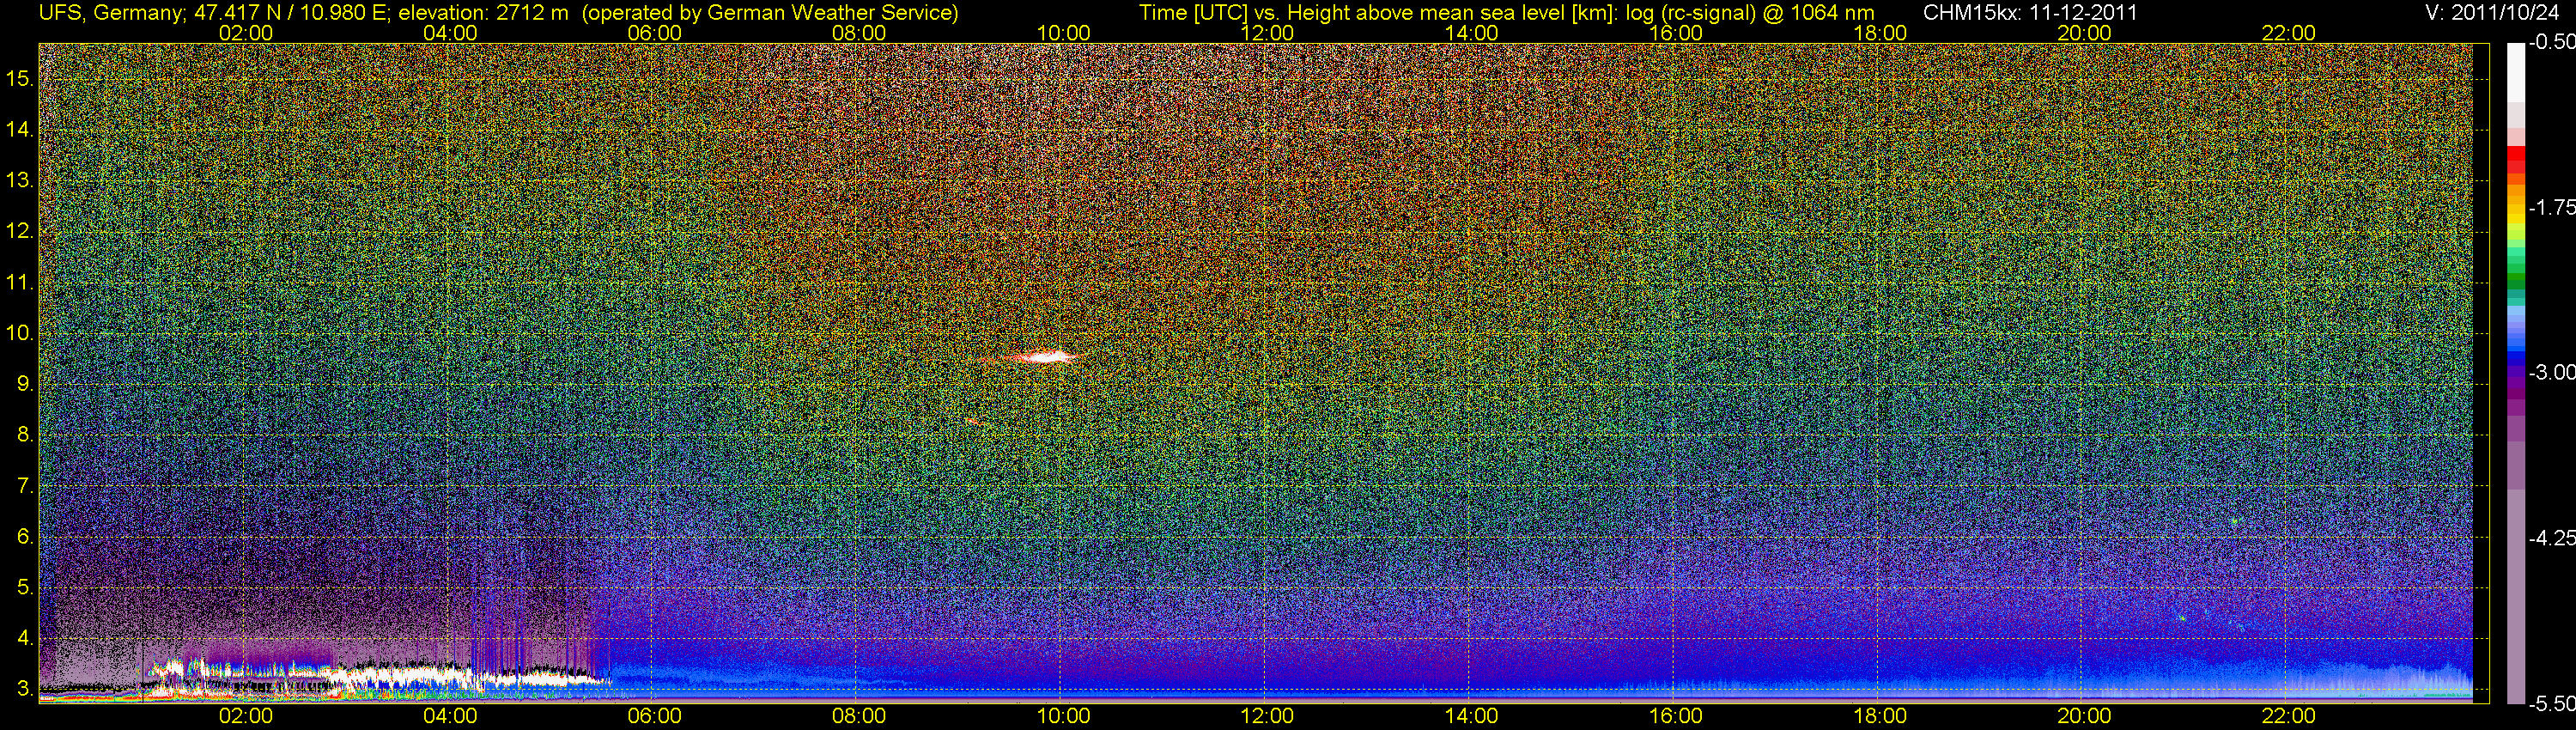Click the 22:00 label on bottom time axis
This screenshot has height=730, width=2576.
point(2288,716)
